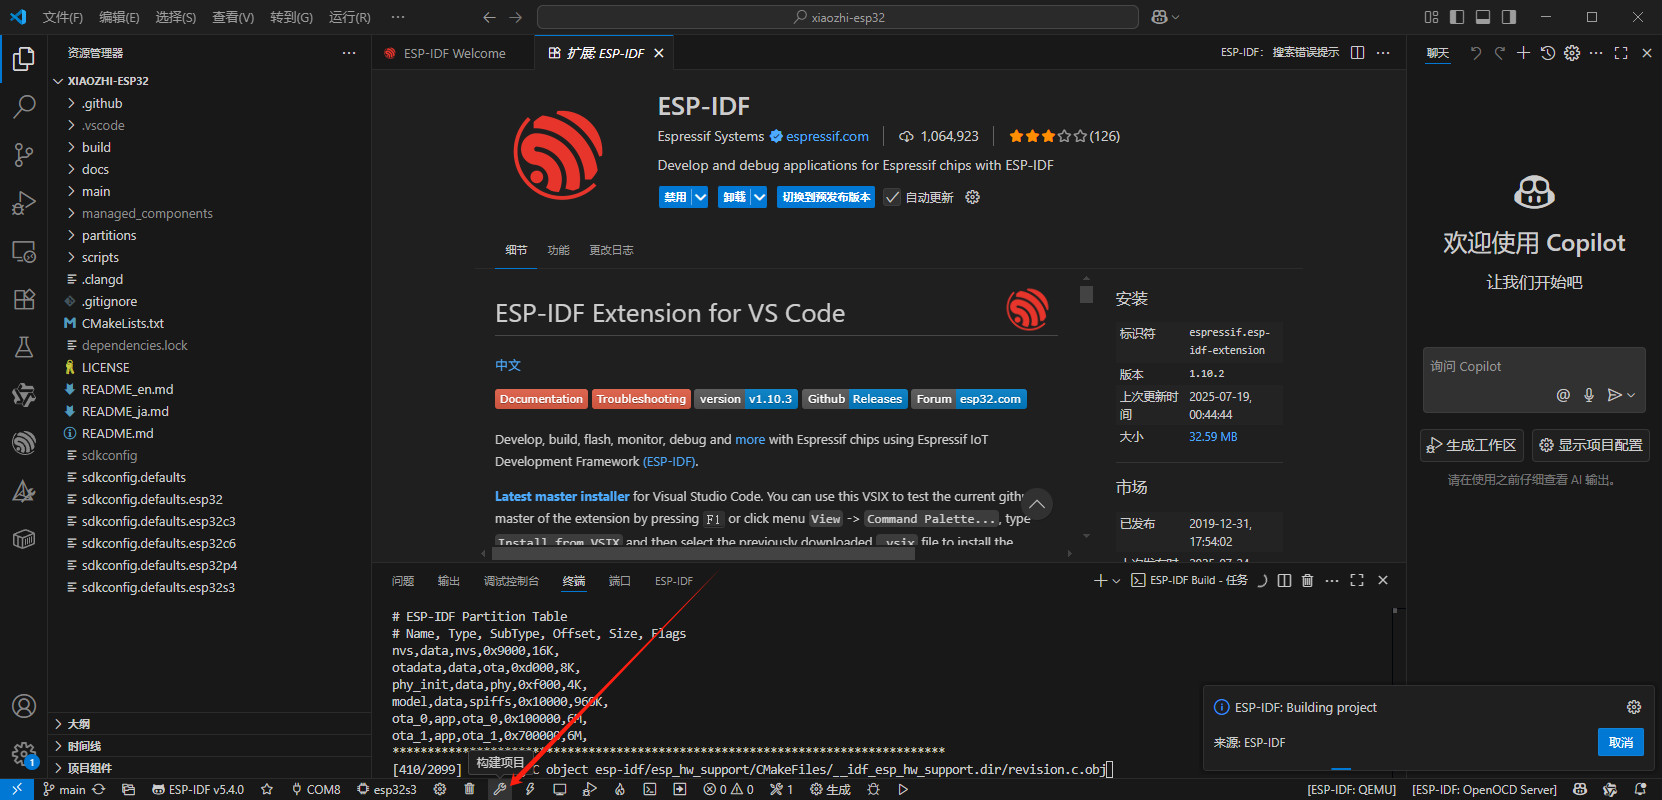Open the Source Control view
1662x800 pixels.
(24, 155)
